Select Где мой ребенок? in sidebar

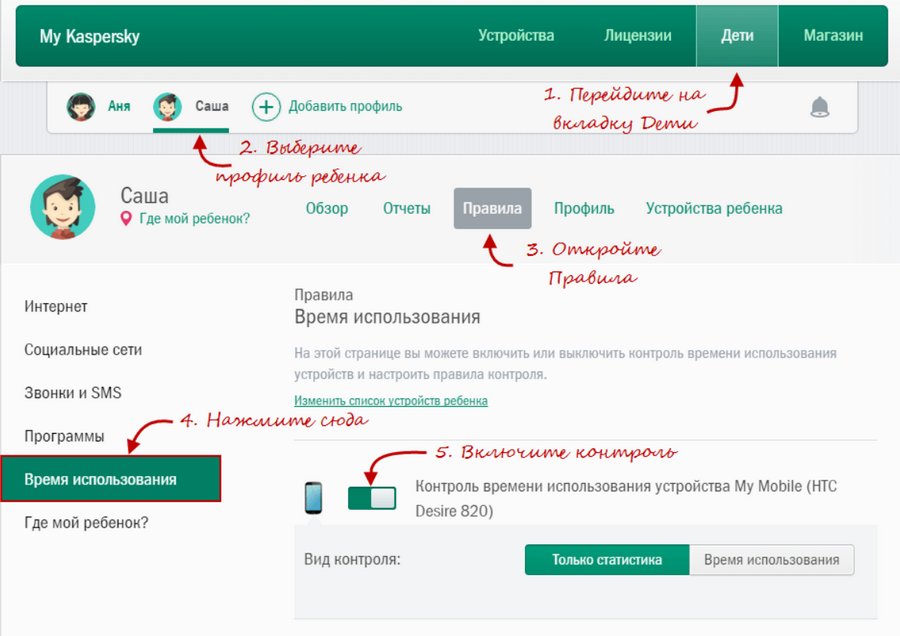(x=86, y=522)
